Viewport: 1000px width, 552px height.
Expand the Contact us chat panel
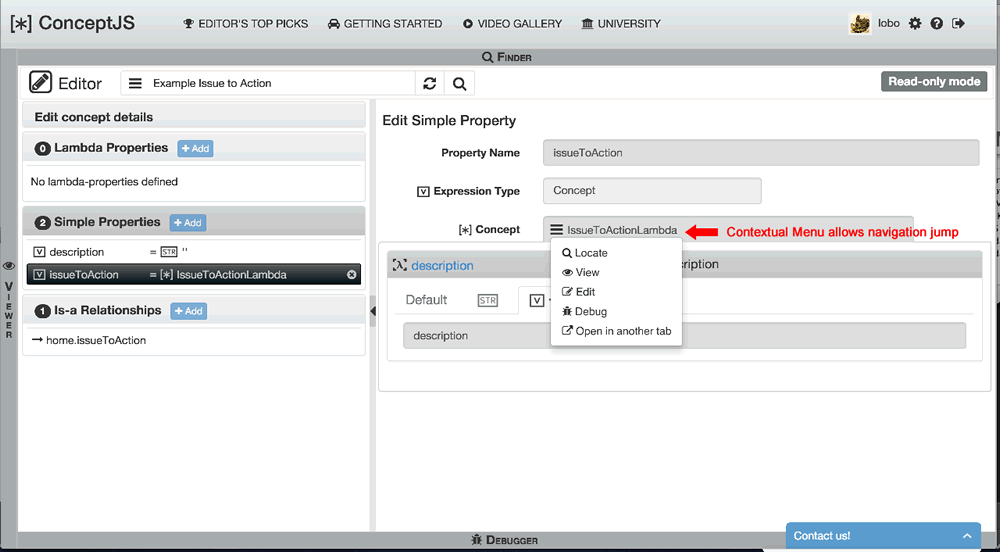point(966,536)
